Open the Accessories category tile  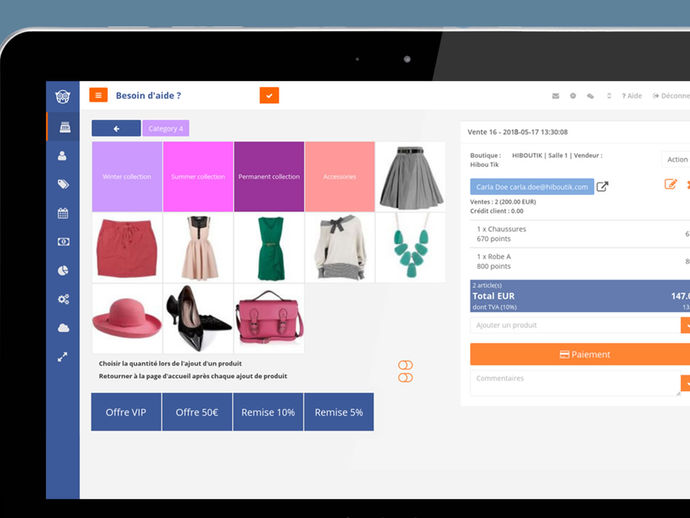point(340,176)
